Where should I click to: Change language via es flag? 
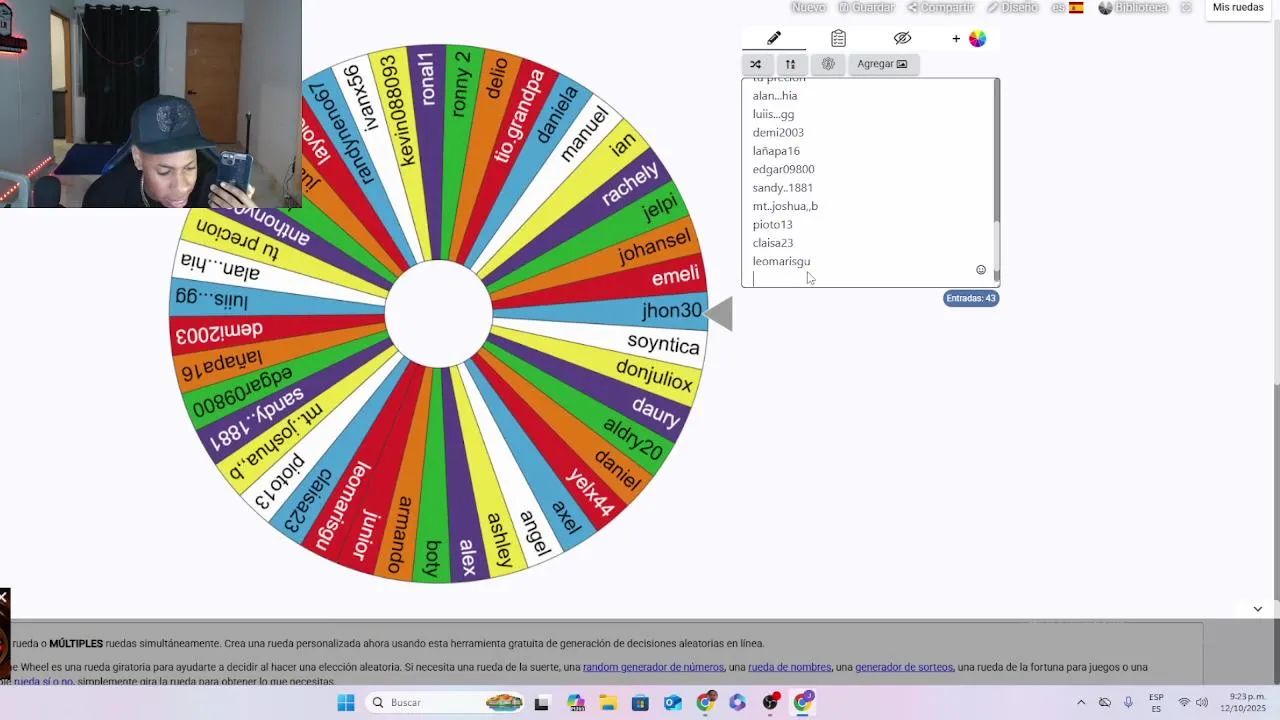click(x=1067, y=7)
